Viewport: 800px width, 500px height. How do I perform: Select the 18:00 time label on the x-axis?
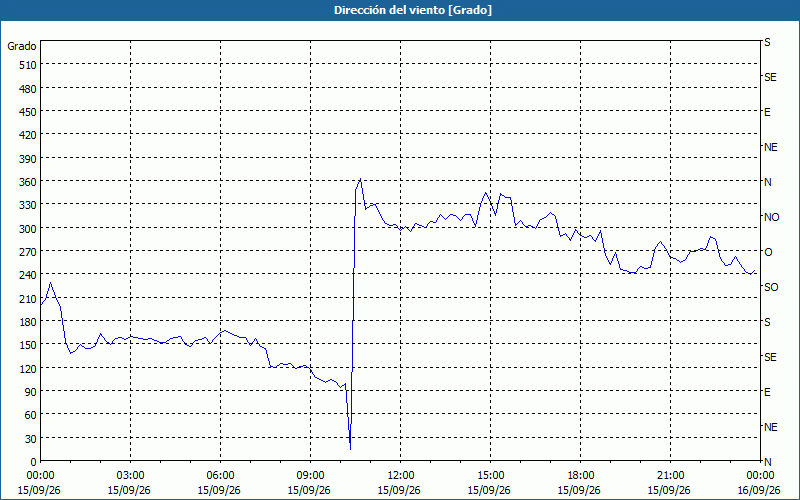[580, 476]
